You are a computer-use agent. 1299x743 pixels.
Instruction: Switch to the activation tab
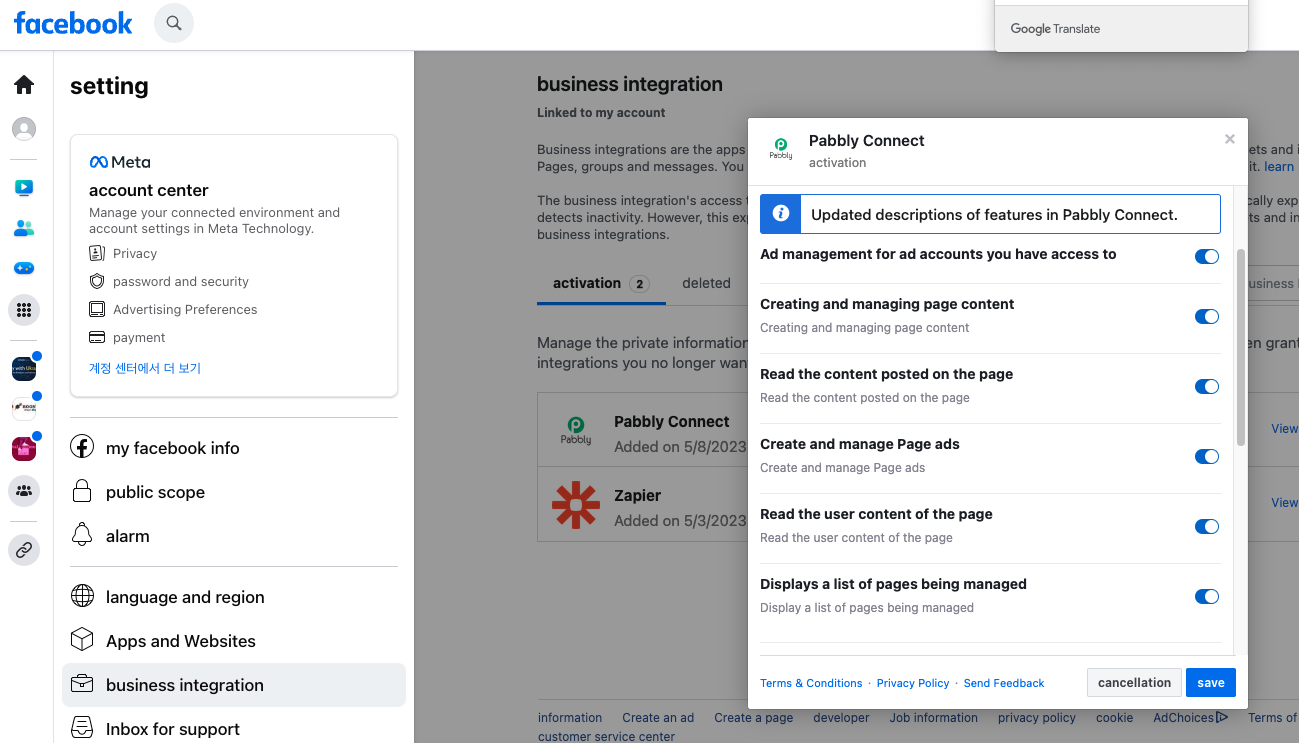coord(601,283)
